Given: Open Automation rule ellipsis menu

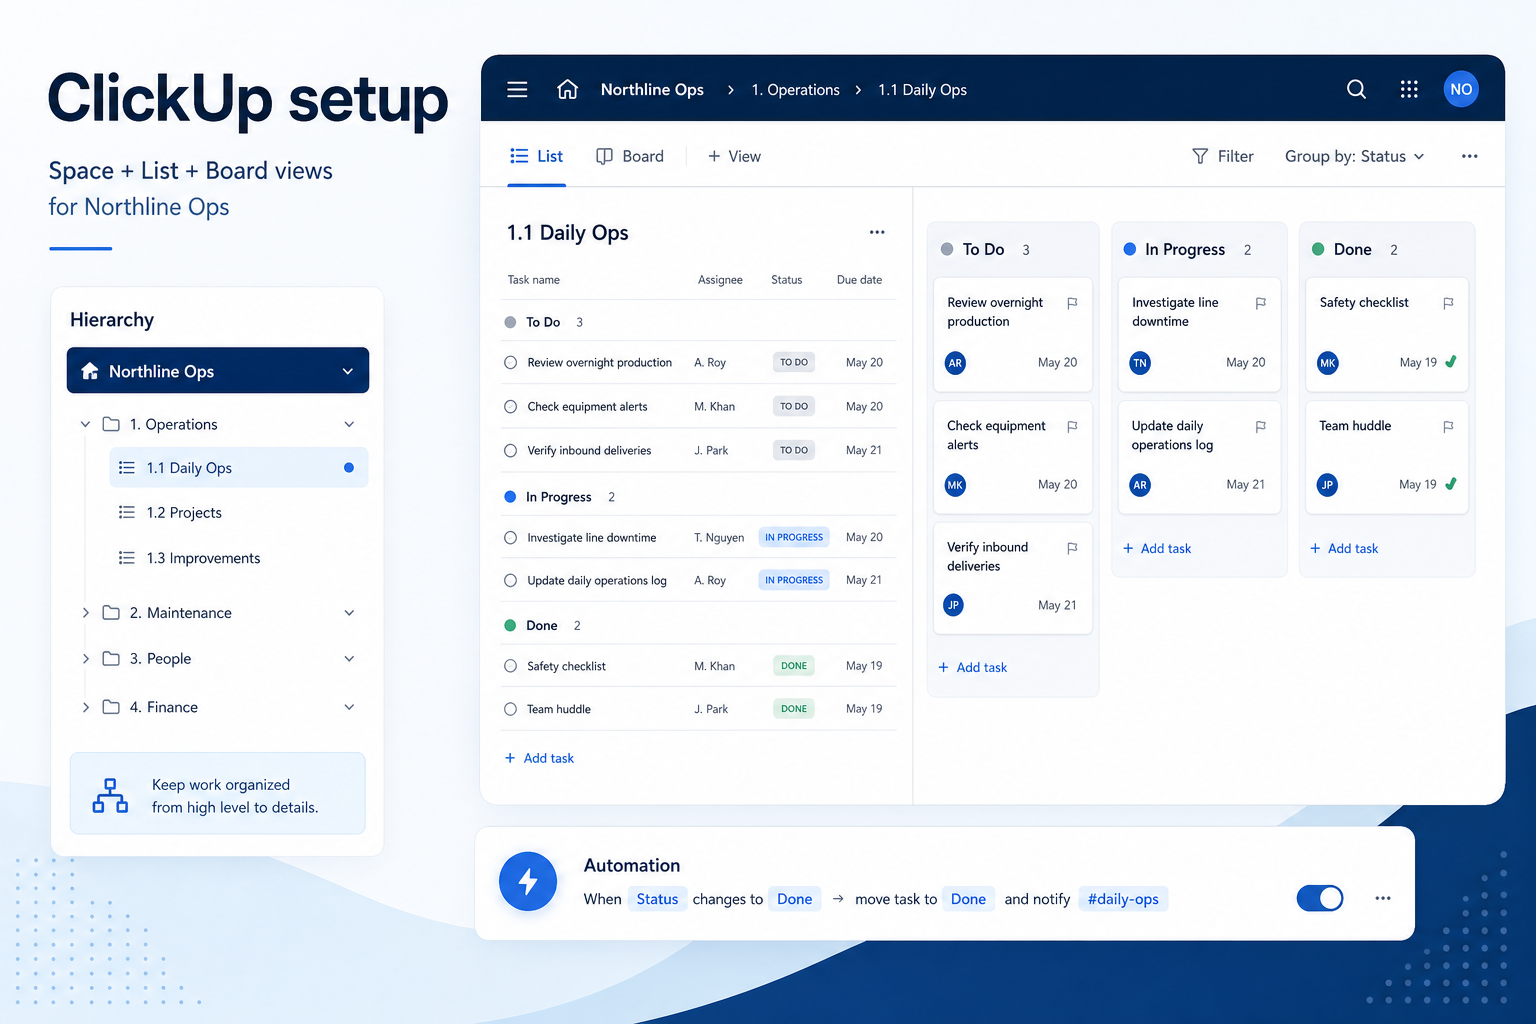Looking at the screenshot, I should (x=1383, y=898).
